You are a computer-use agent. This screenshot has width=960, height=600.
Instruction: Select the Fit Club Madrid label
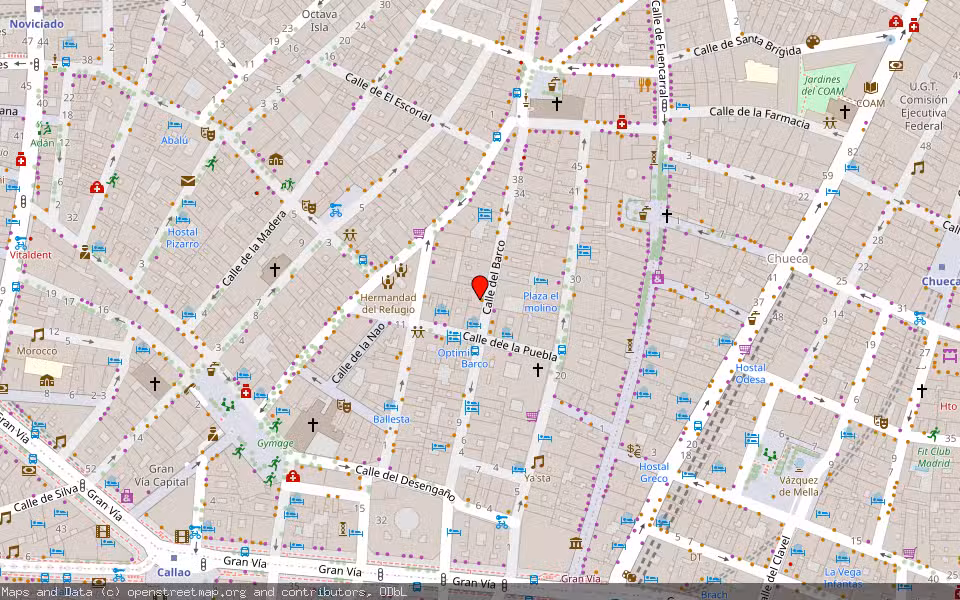(934, 457)
